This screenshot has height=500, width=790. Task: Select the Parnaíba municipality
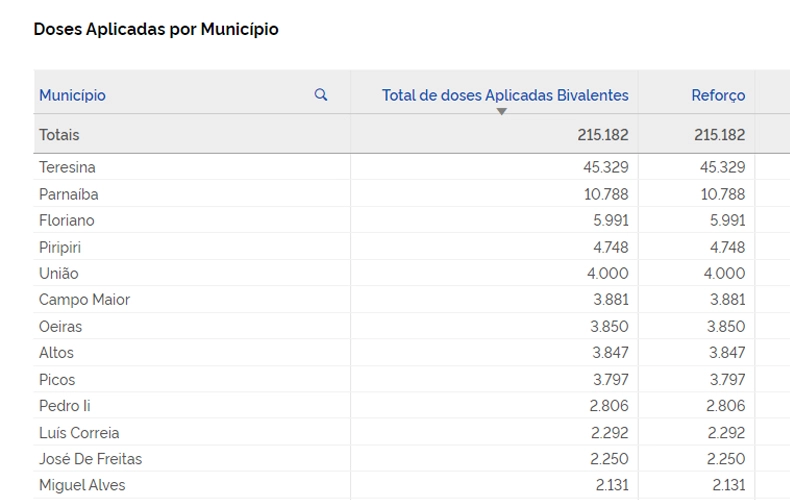click(69, 194)
